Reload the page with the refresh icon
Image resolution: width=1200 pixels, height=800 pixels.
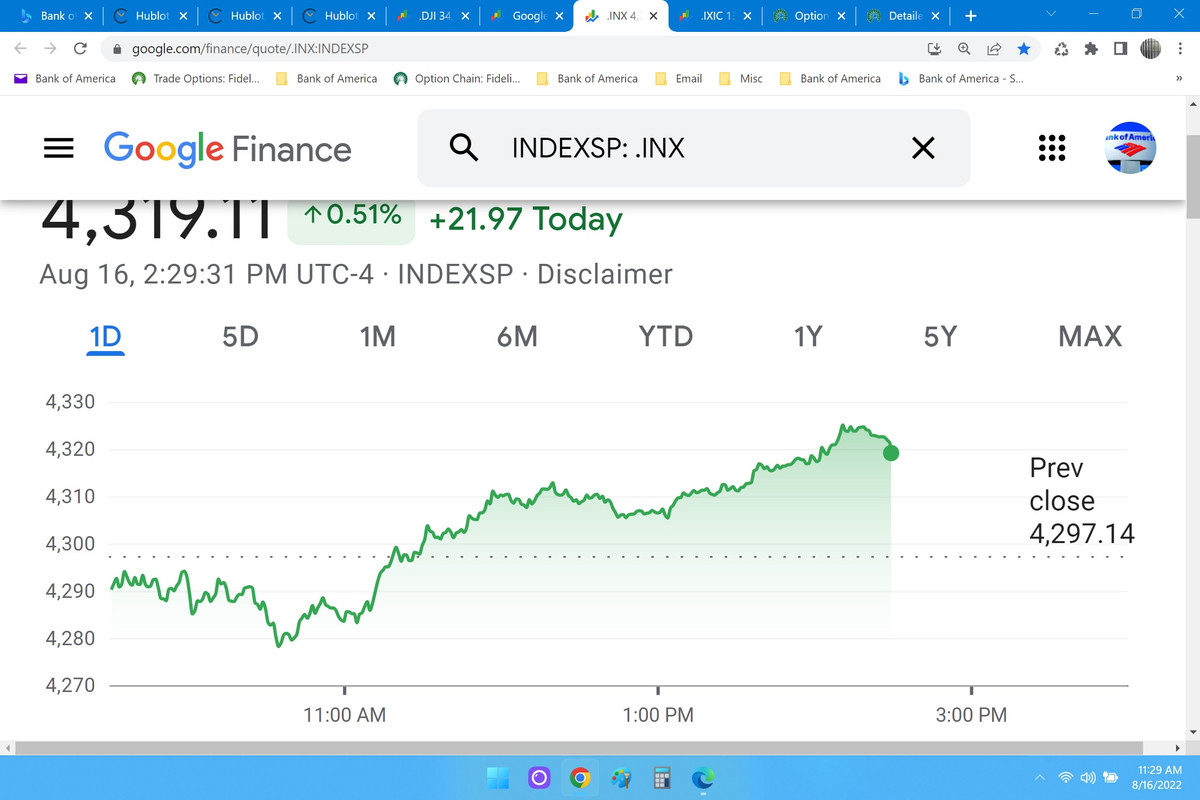point(80,48)
